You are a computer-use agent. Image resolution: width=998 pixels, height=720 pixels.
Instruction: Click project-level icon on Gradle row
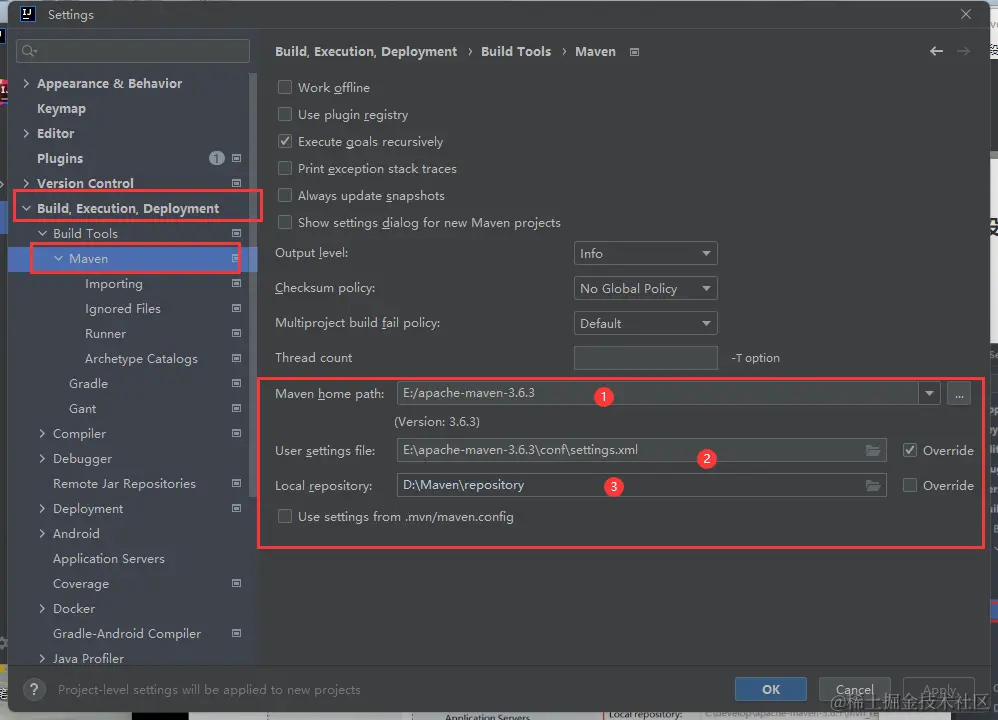[x=236, y=383]
